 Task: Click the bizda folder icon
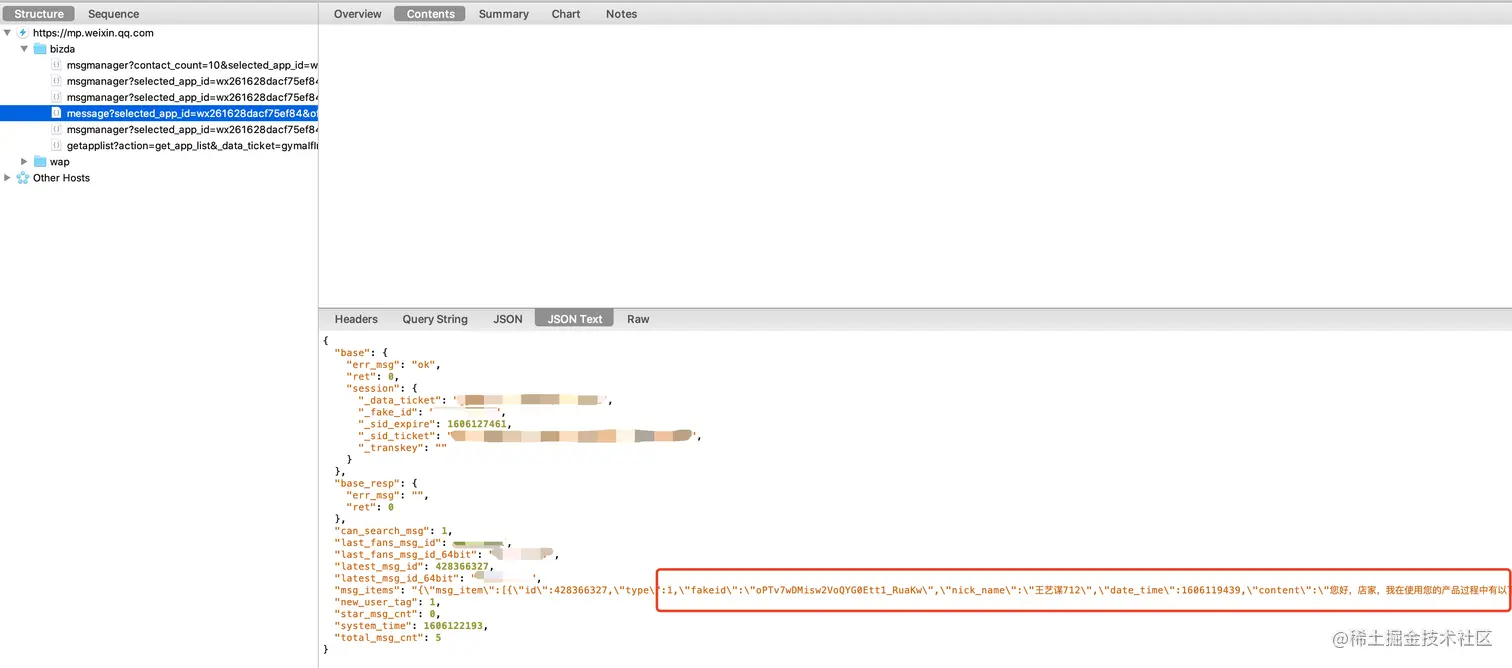[x=40, y=49]
